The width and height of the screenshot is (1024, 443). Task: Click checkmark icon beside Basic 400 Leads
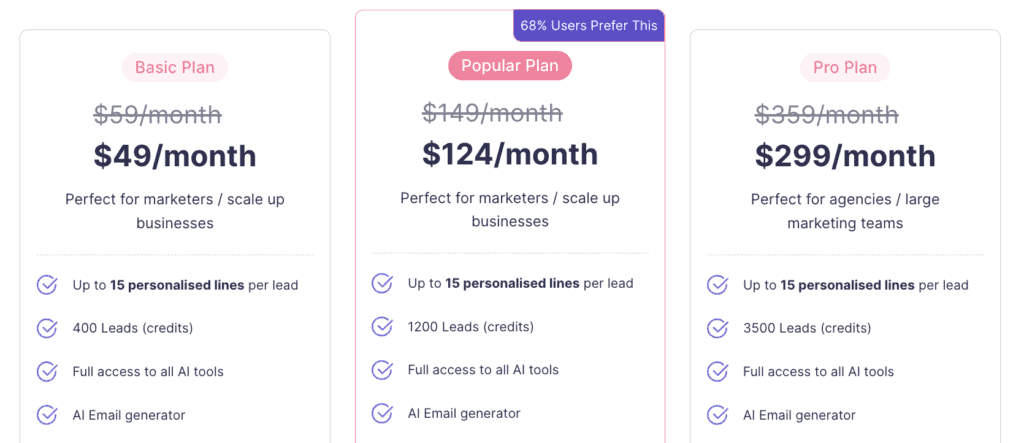(47, 327)
